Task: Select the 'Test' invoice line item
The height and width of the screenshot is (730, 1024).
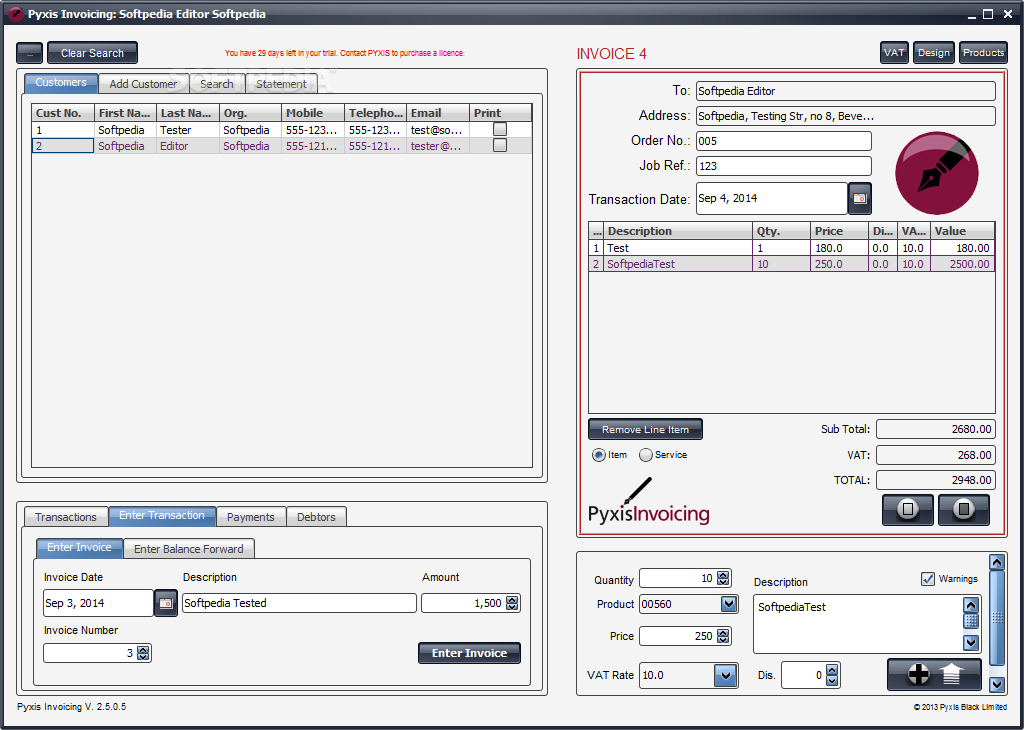Action: tap(792, 247)
